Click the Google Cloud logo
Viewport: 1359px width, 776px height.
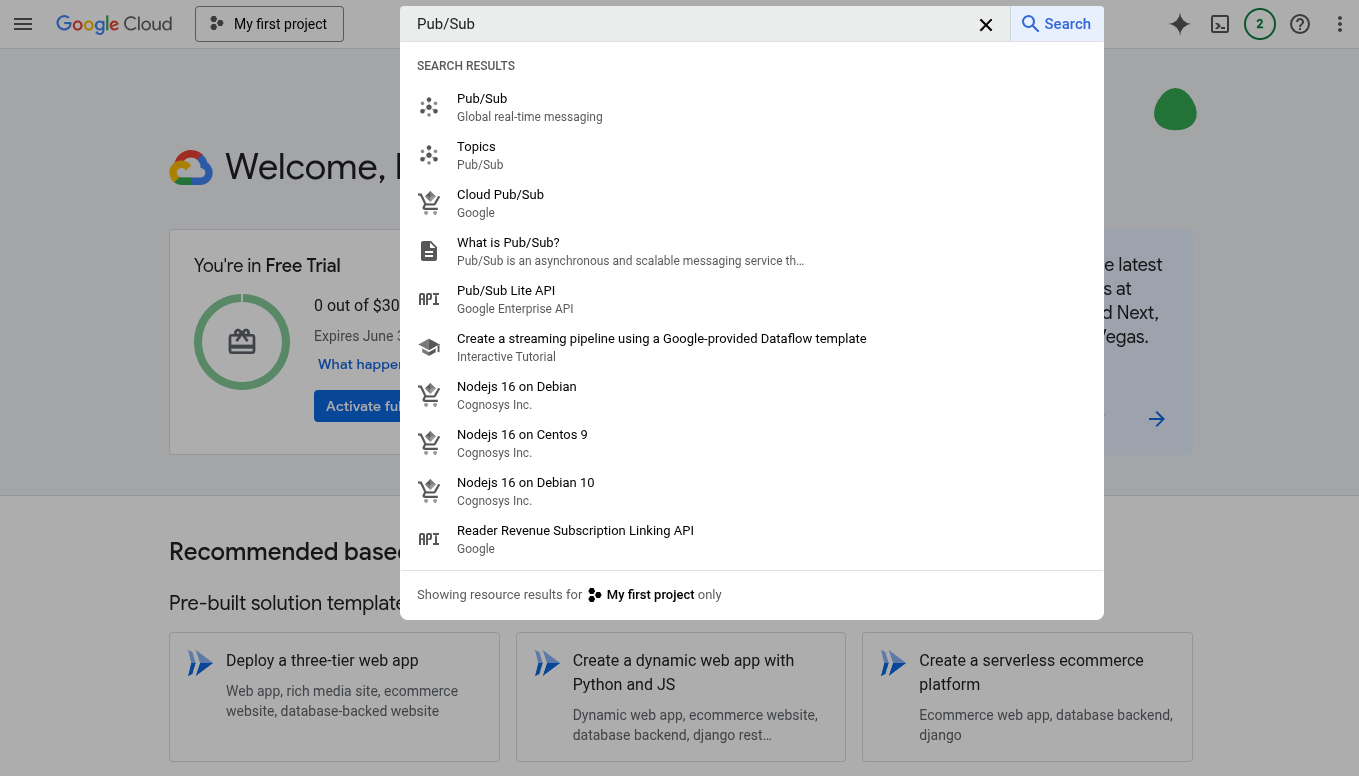[114, 24]
